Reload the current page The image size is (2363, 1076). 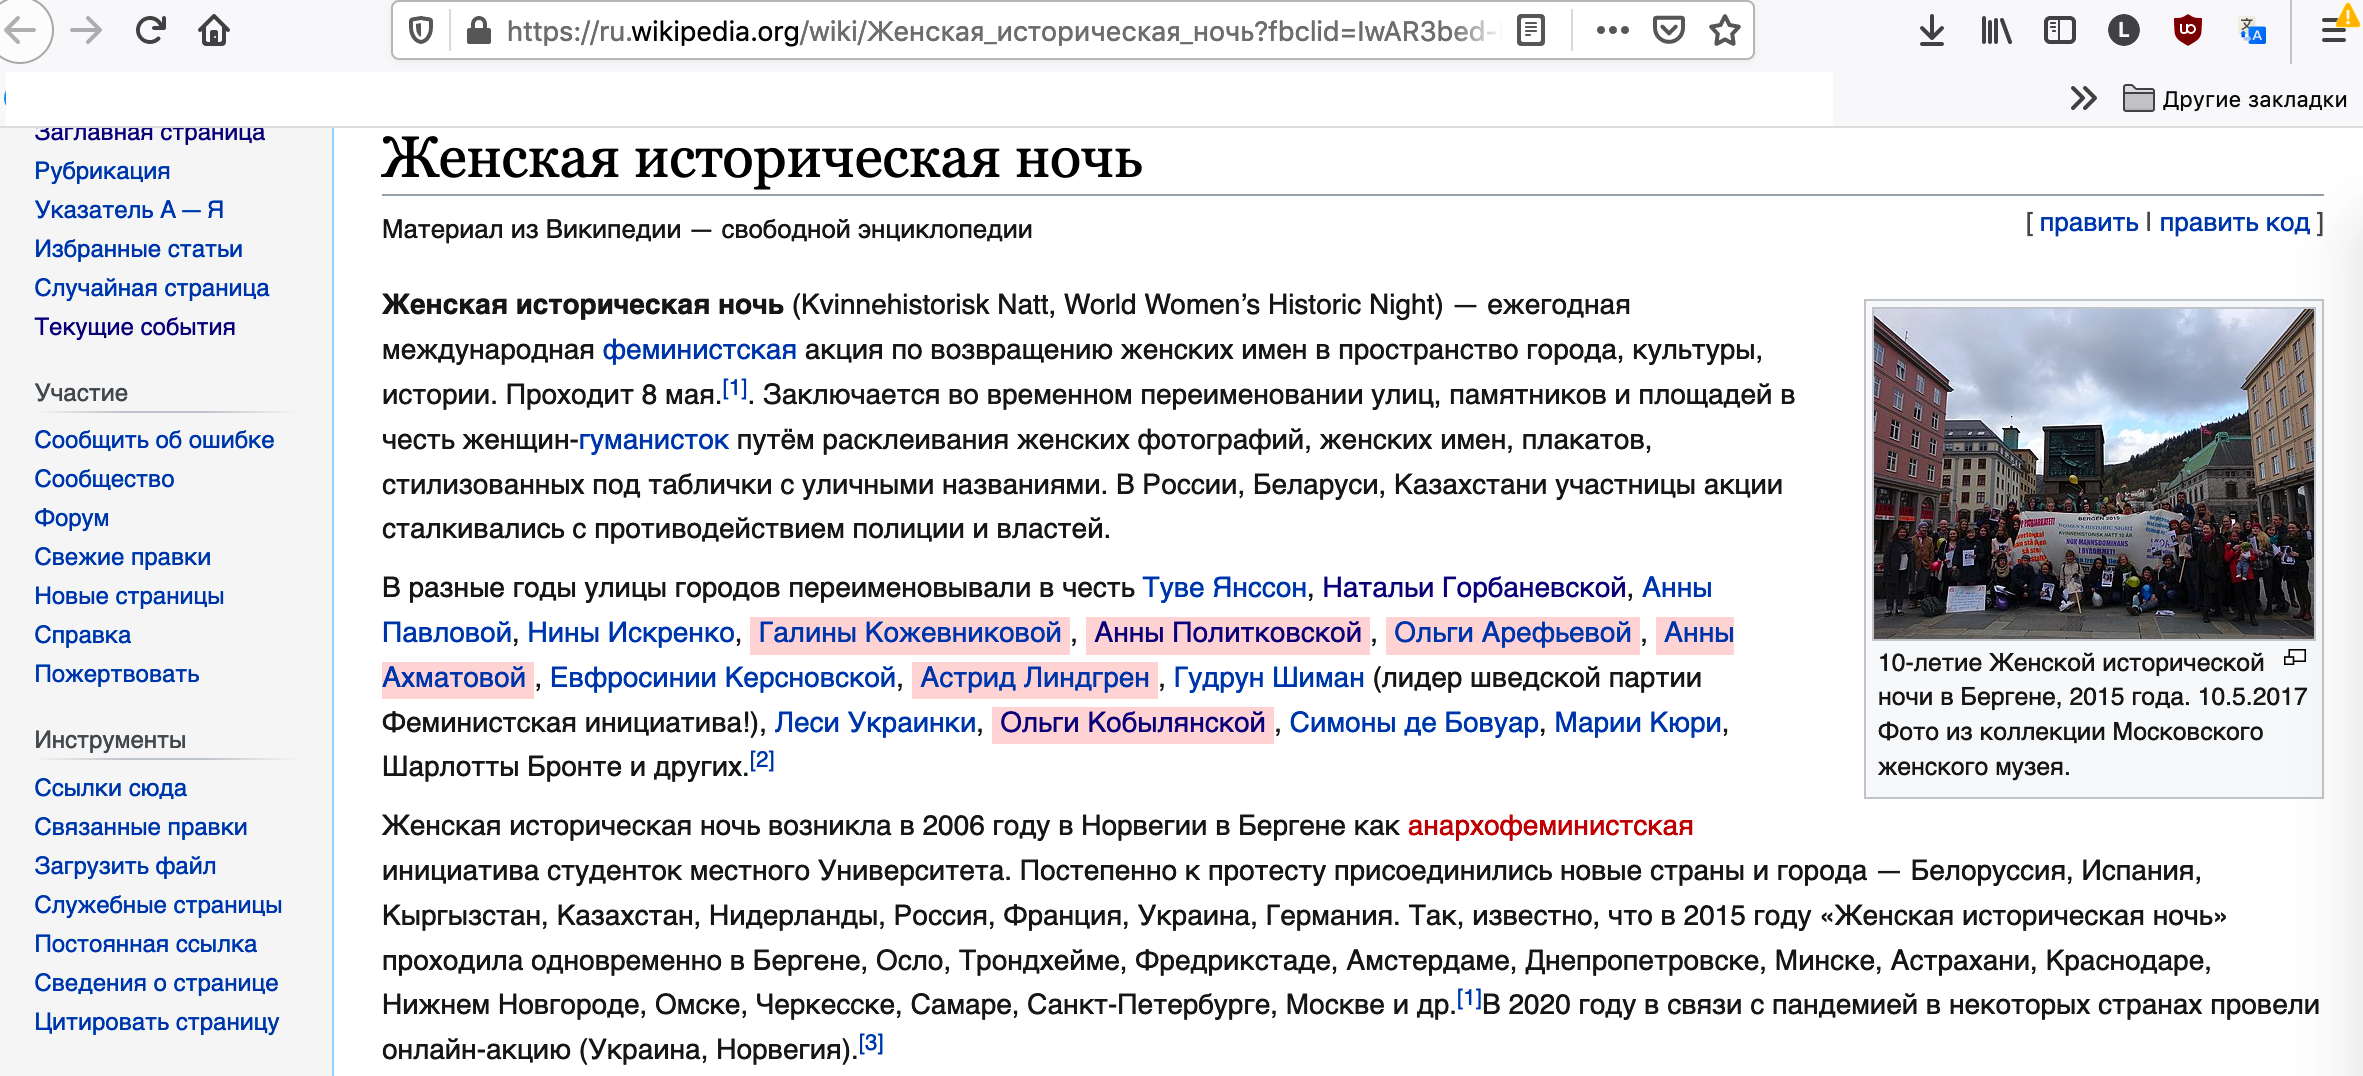click(150, 31)
